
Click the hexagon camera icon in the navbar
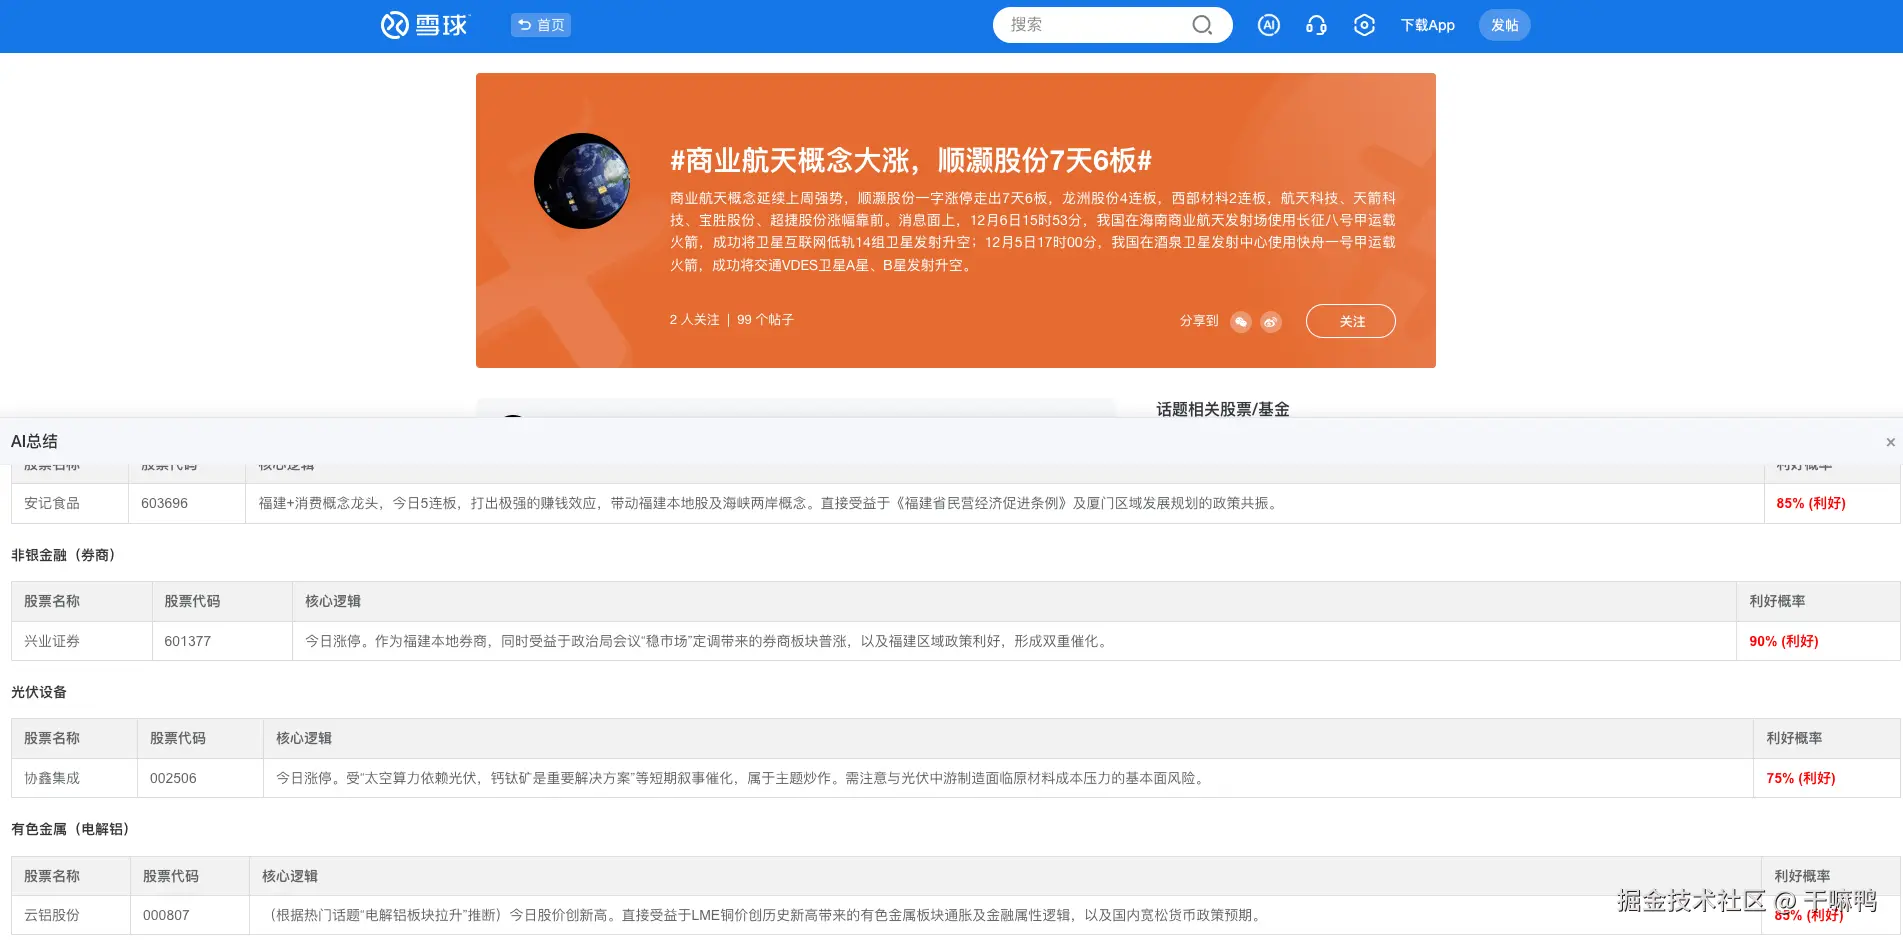point(1364,25)
